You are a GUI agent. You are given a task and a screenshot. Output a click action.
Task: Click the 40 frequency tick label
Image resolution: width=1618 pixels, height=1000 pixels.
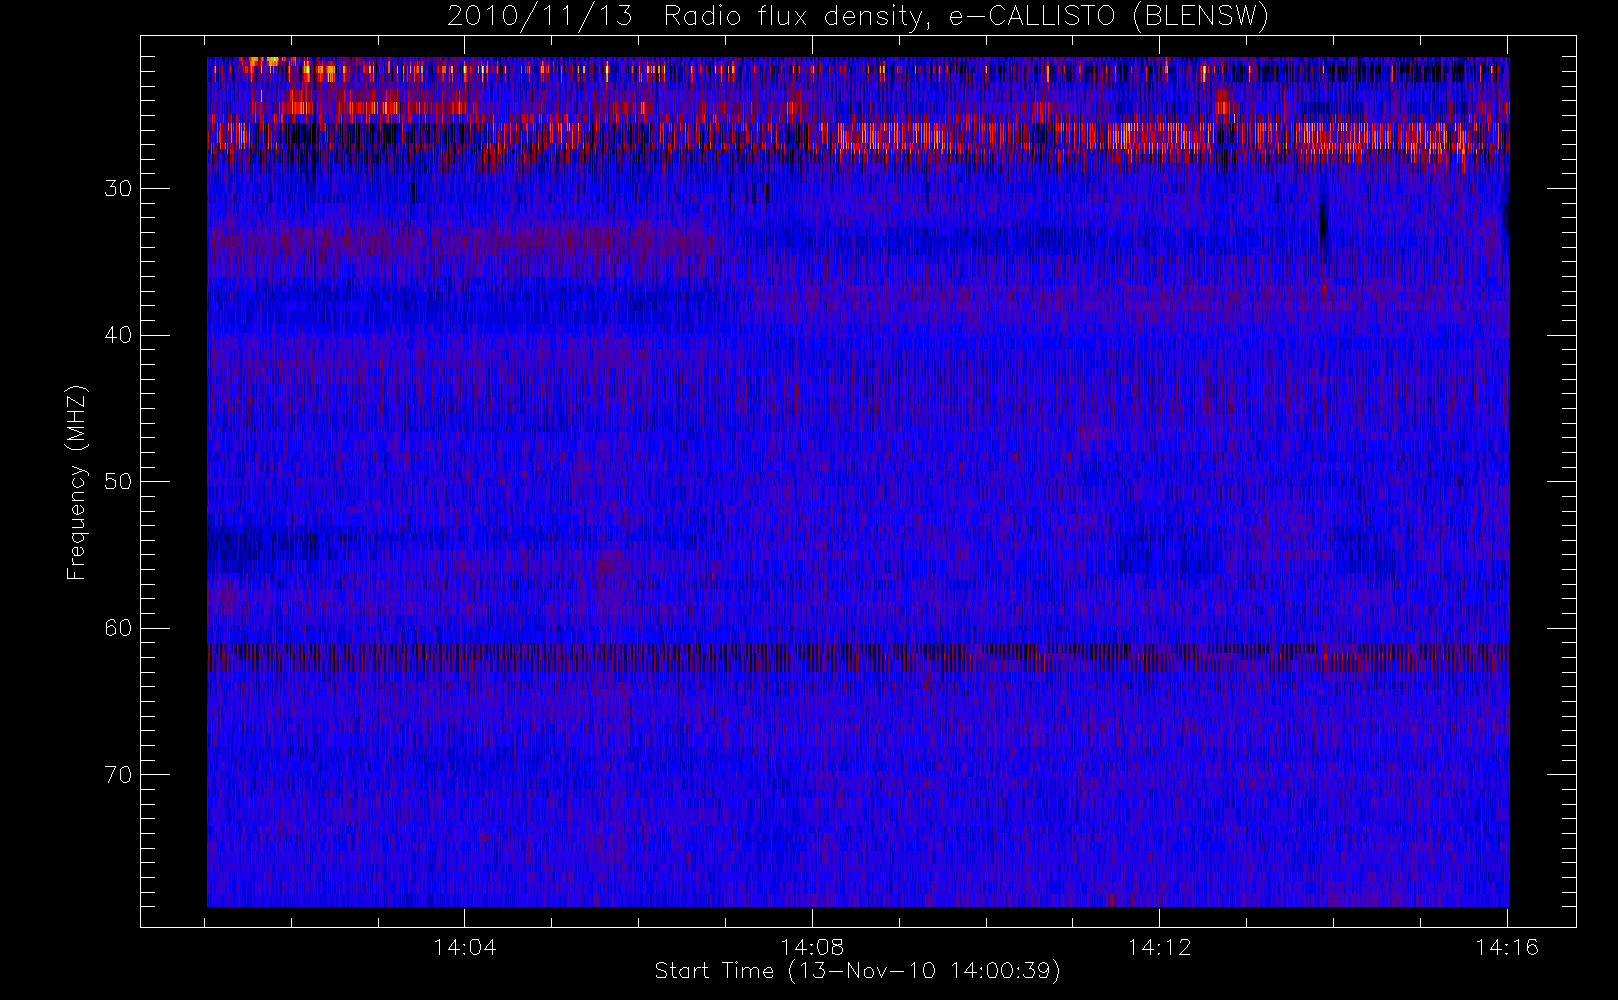(118, 335)
